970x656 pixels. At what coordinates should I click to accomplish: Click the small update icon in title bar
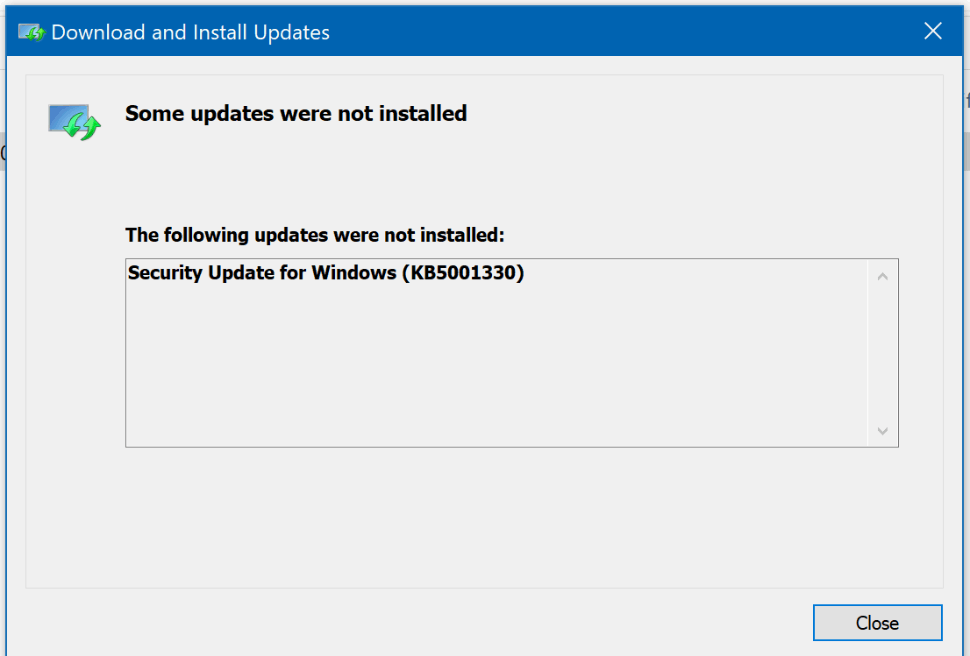pyautogui.click(x=32, y=32)
